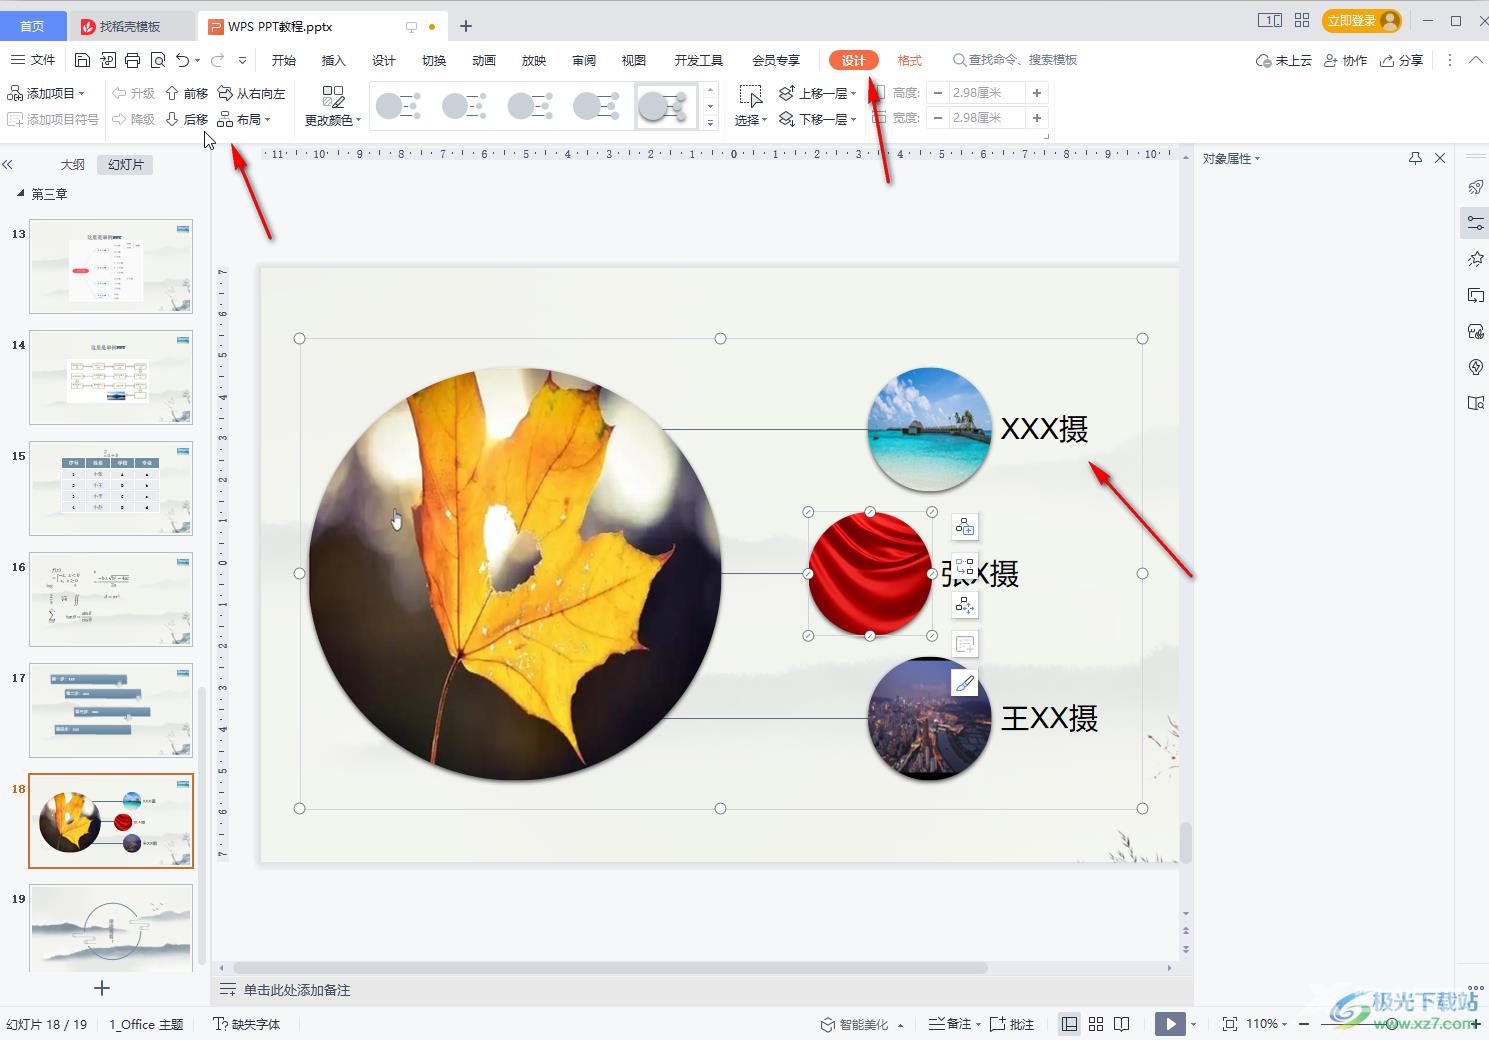Open the 文件 File menu
1489x1040 pixels.
tap(33, 60)
